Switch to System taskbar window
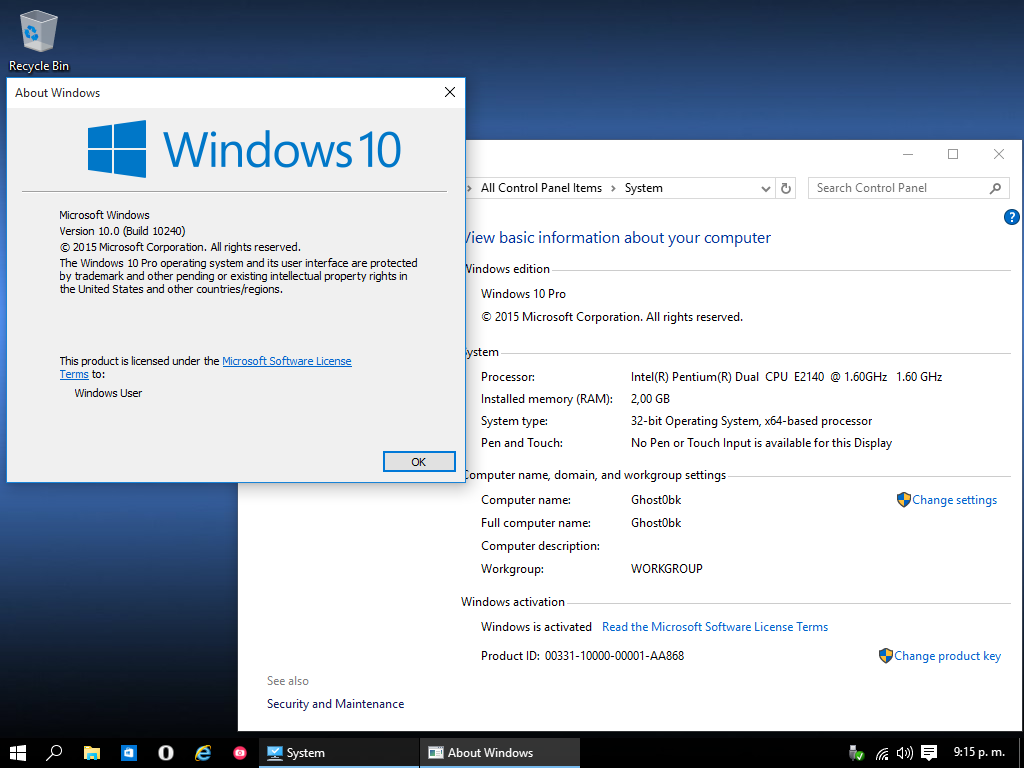Viewport: 1024px width, 768px height. [338, 753]
